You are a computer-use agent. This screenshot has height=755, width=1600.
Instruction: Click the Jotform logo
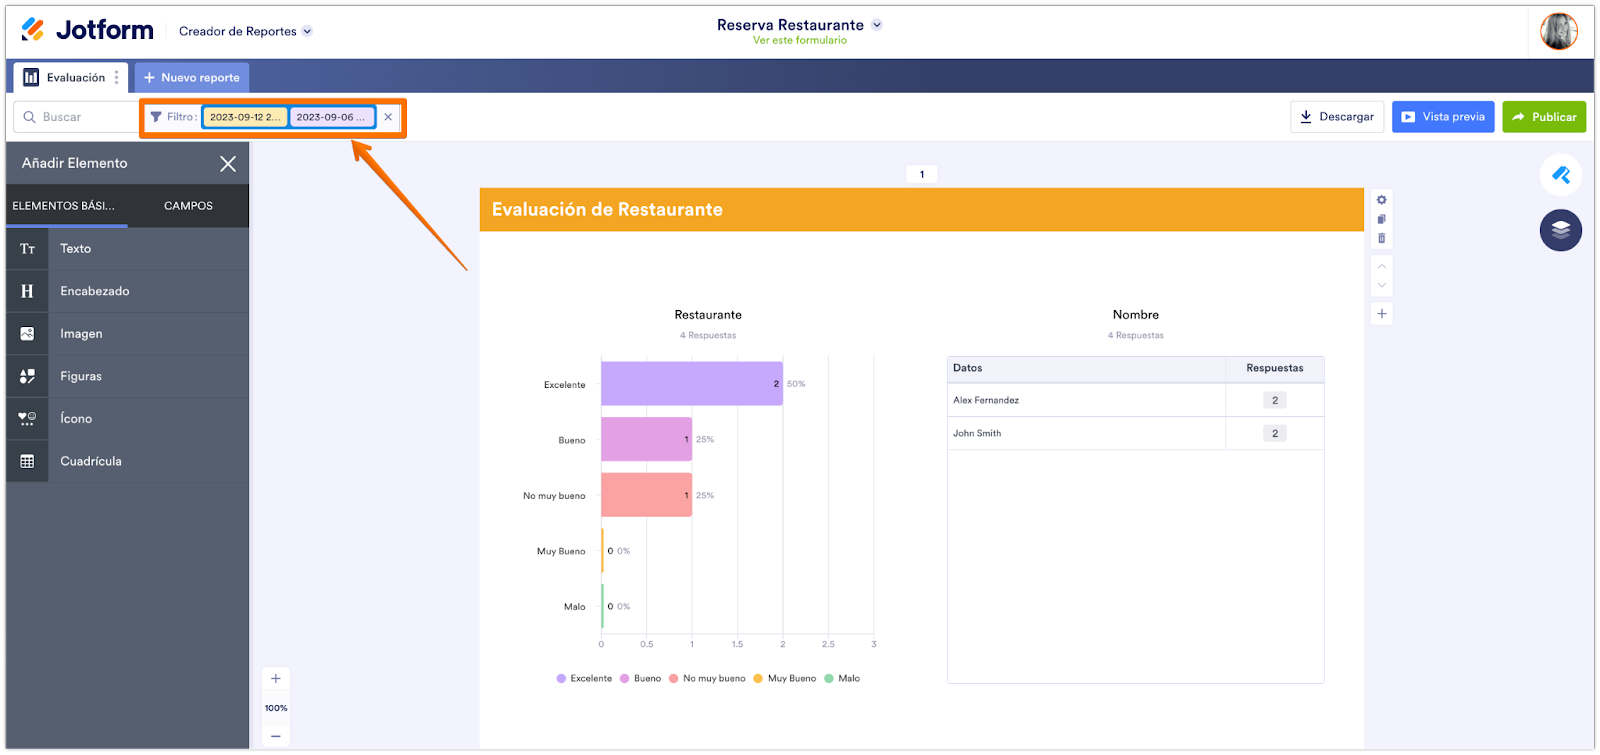tap(88, 30)
